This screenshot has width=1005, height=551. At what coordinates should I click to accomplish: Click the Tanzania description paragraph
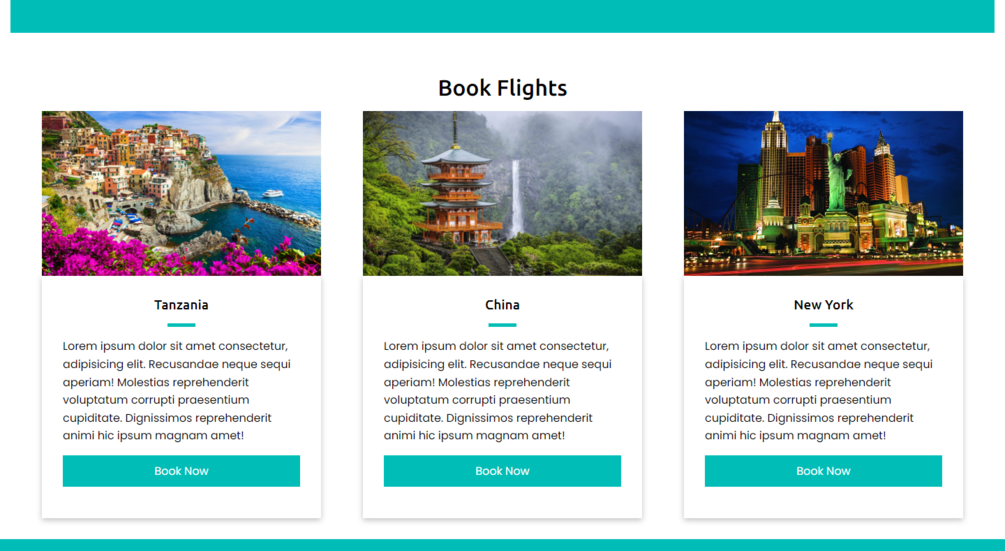[x=177, y=391]
